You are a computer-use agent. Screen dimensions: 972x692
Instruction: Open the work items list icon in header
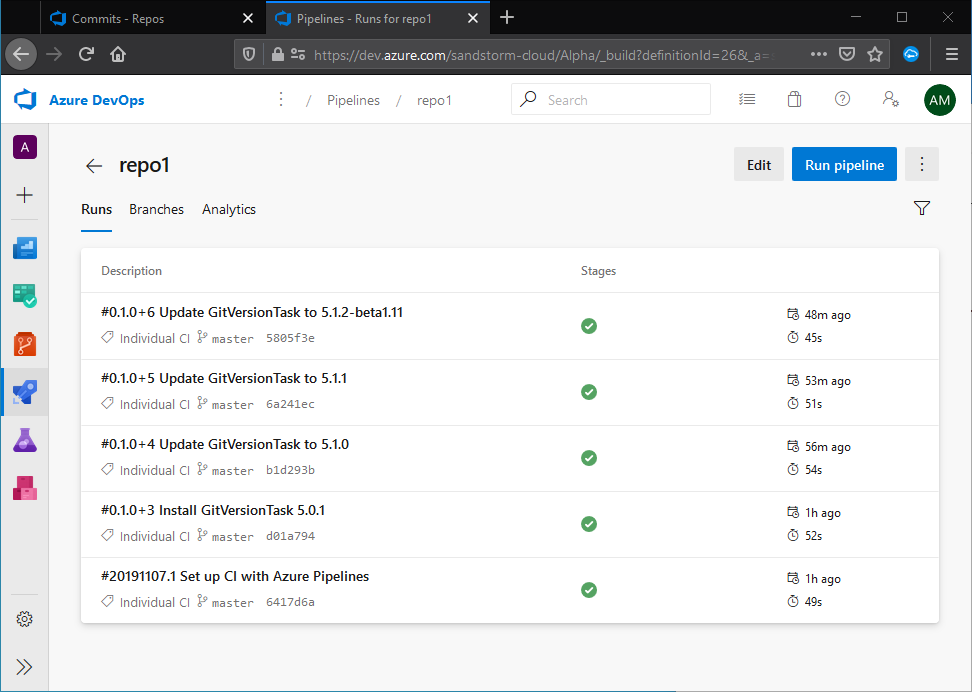tap(747, 99)
